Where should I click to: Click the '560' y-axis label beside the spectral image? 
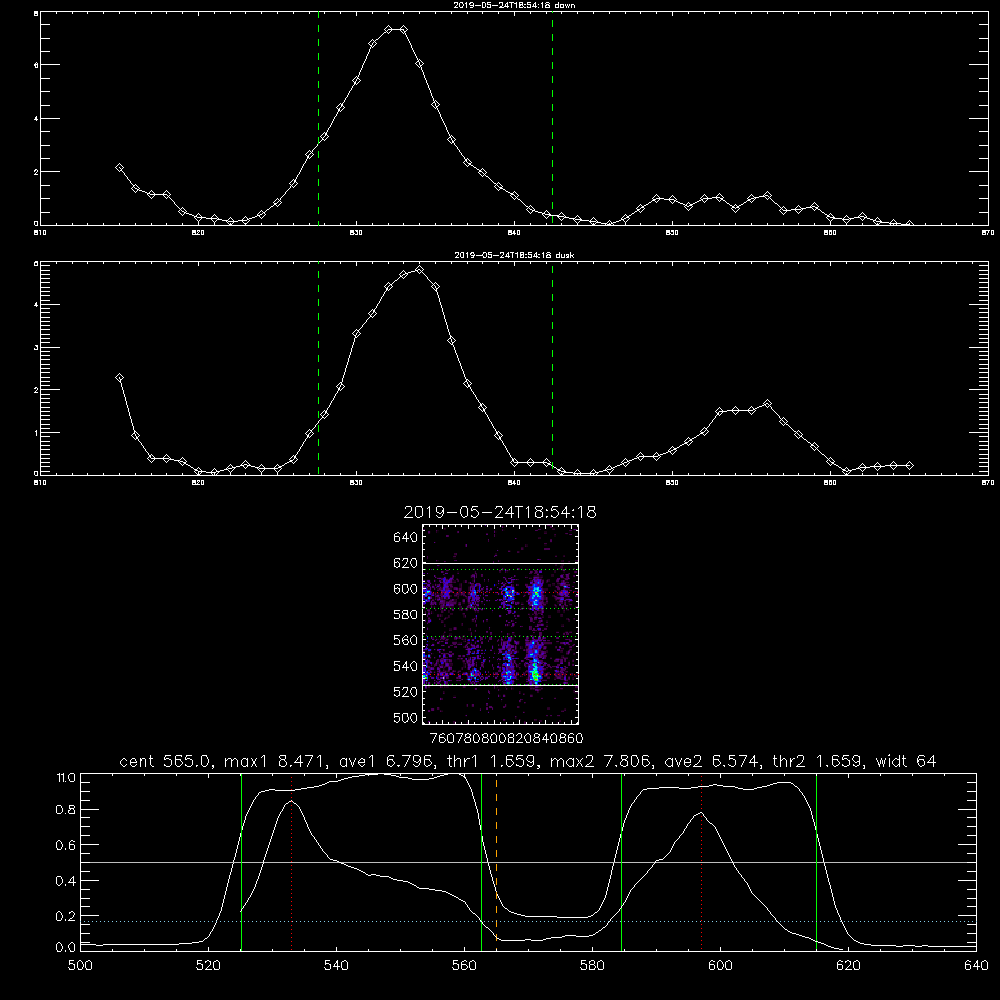pyautogui.click(x=405, y=640)
